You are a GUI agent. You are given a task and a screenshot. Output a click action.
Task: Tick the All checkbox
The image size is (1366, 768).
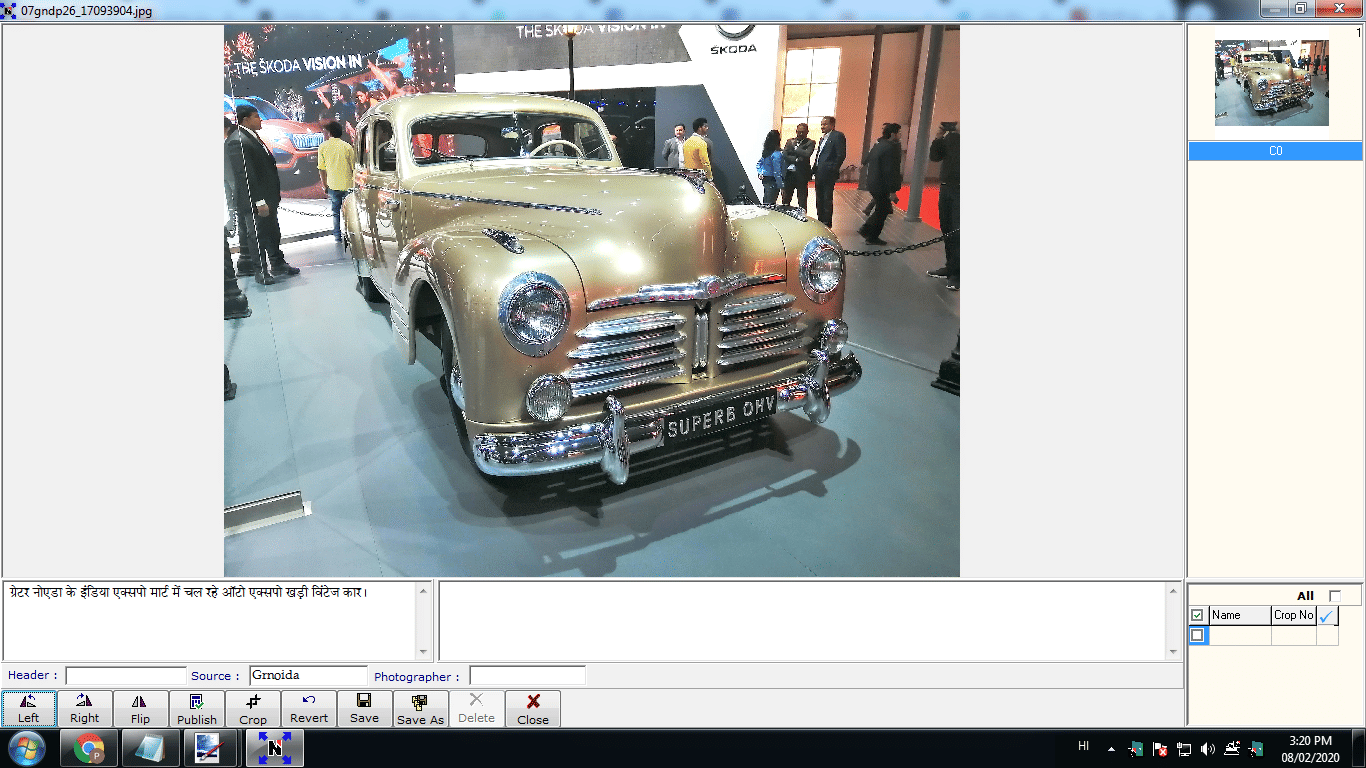pyautogui.click(x=1335, y=596)
